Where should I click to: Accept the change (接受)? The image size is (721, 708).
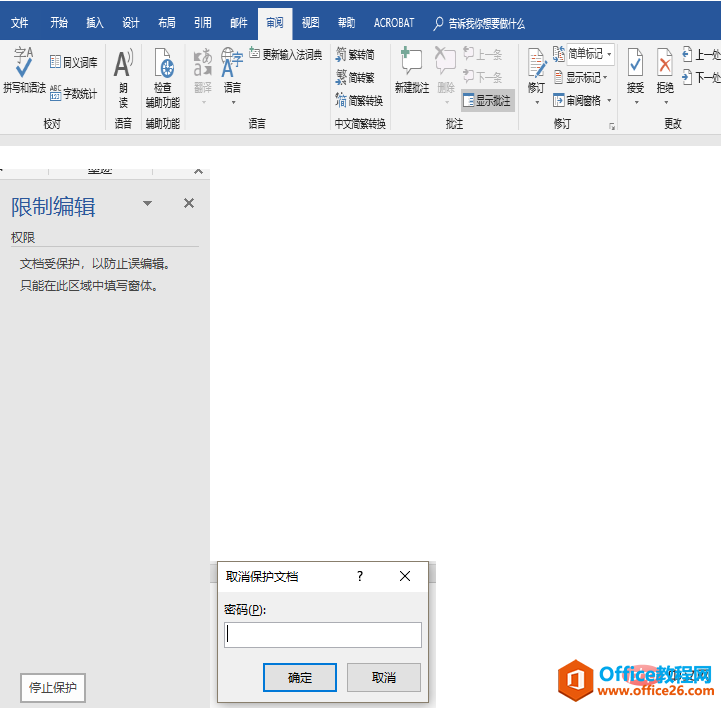point(635,70)
